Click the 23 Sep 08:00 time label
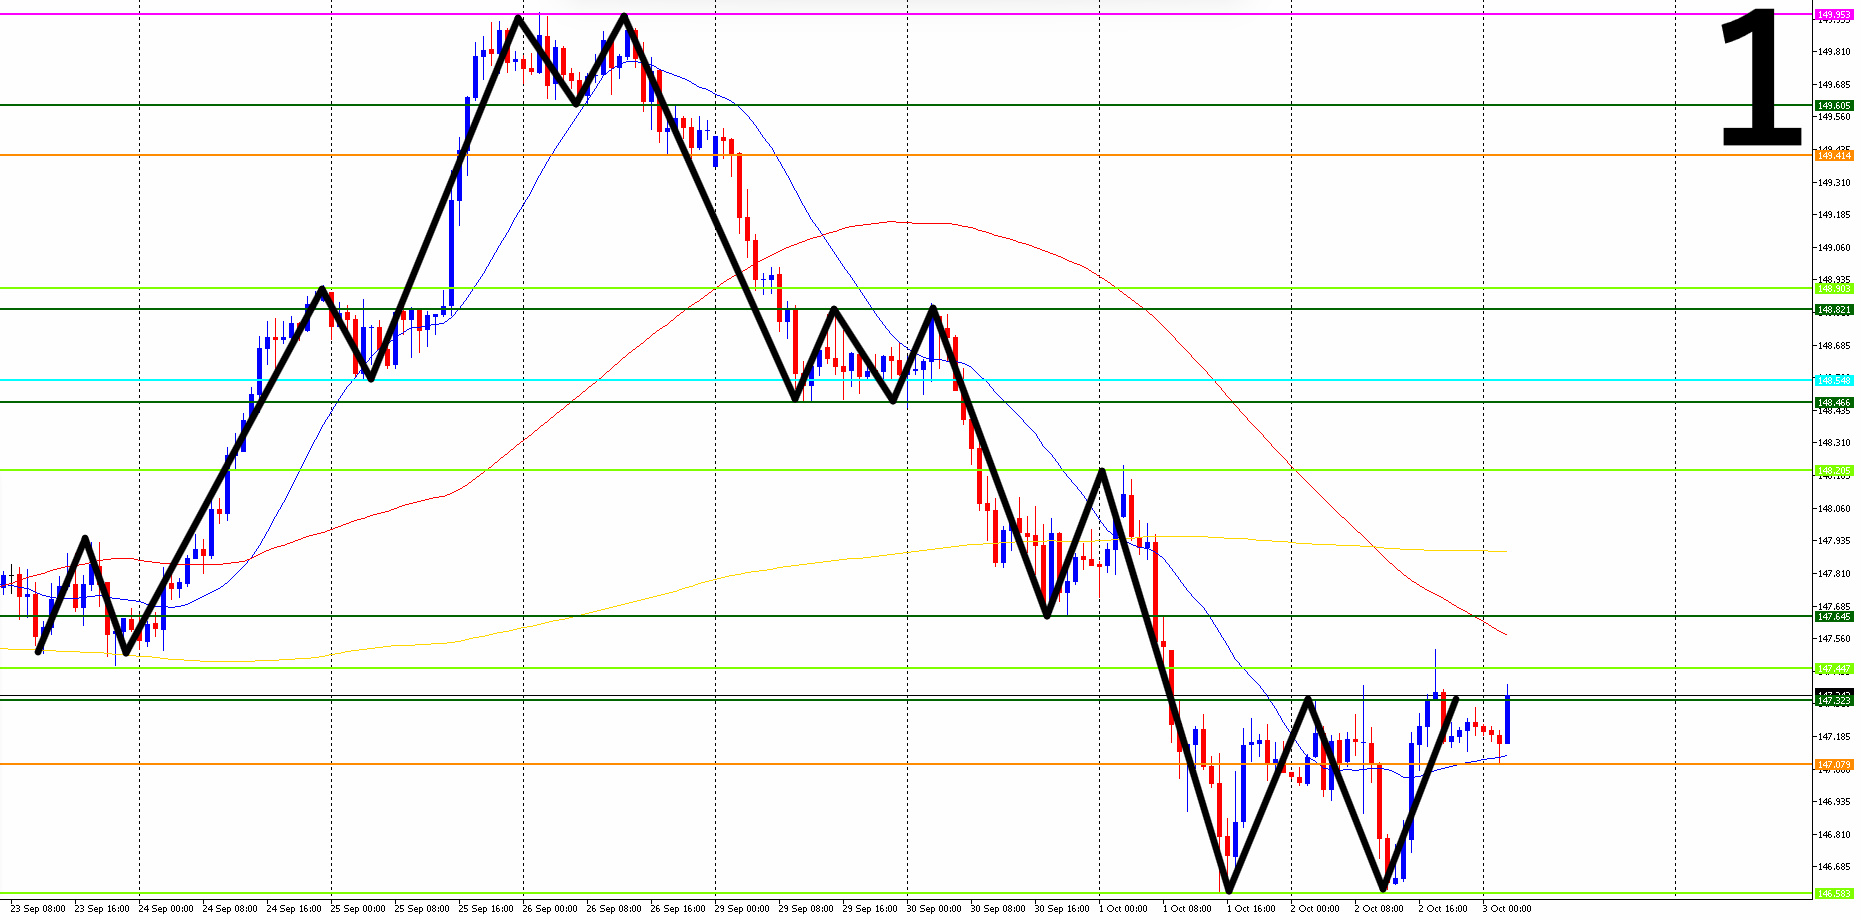This screenshot has width=1861, height=920. (x=38, y=909)
